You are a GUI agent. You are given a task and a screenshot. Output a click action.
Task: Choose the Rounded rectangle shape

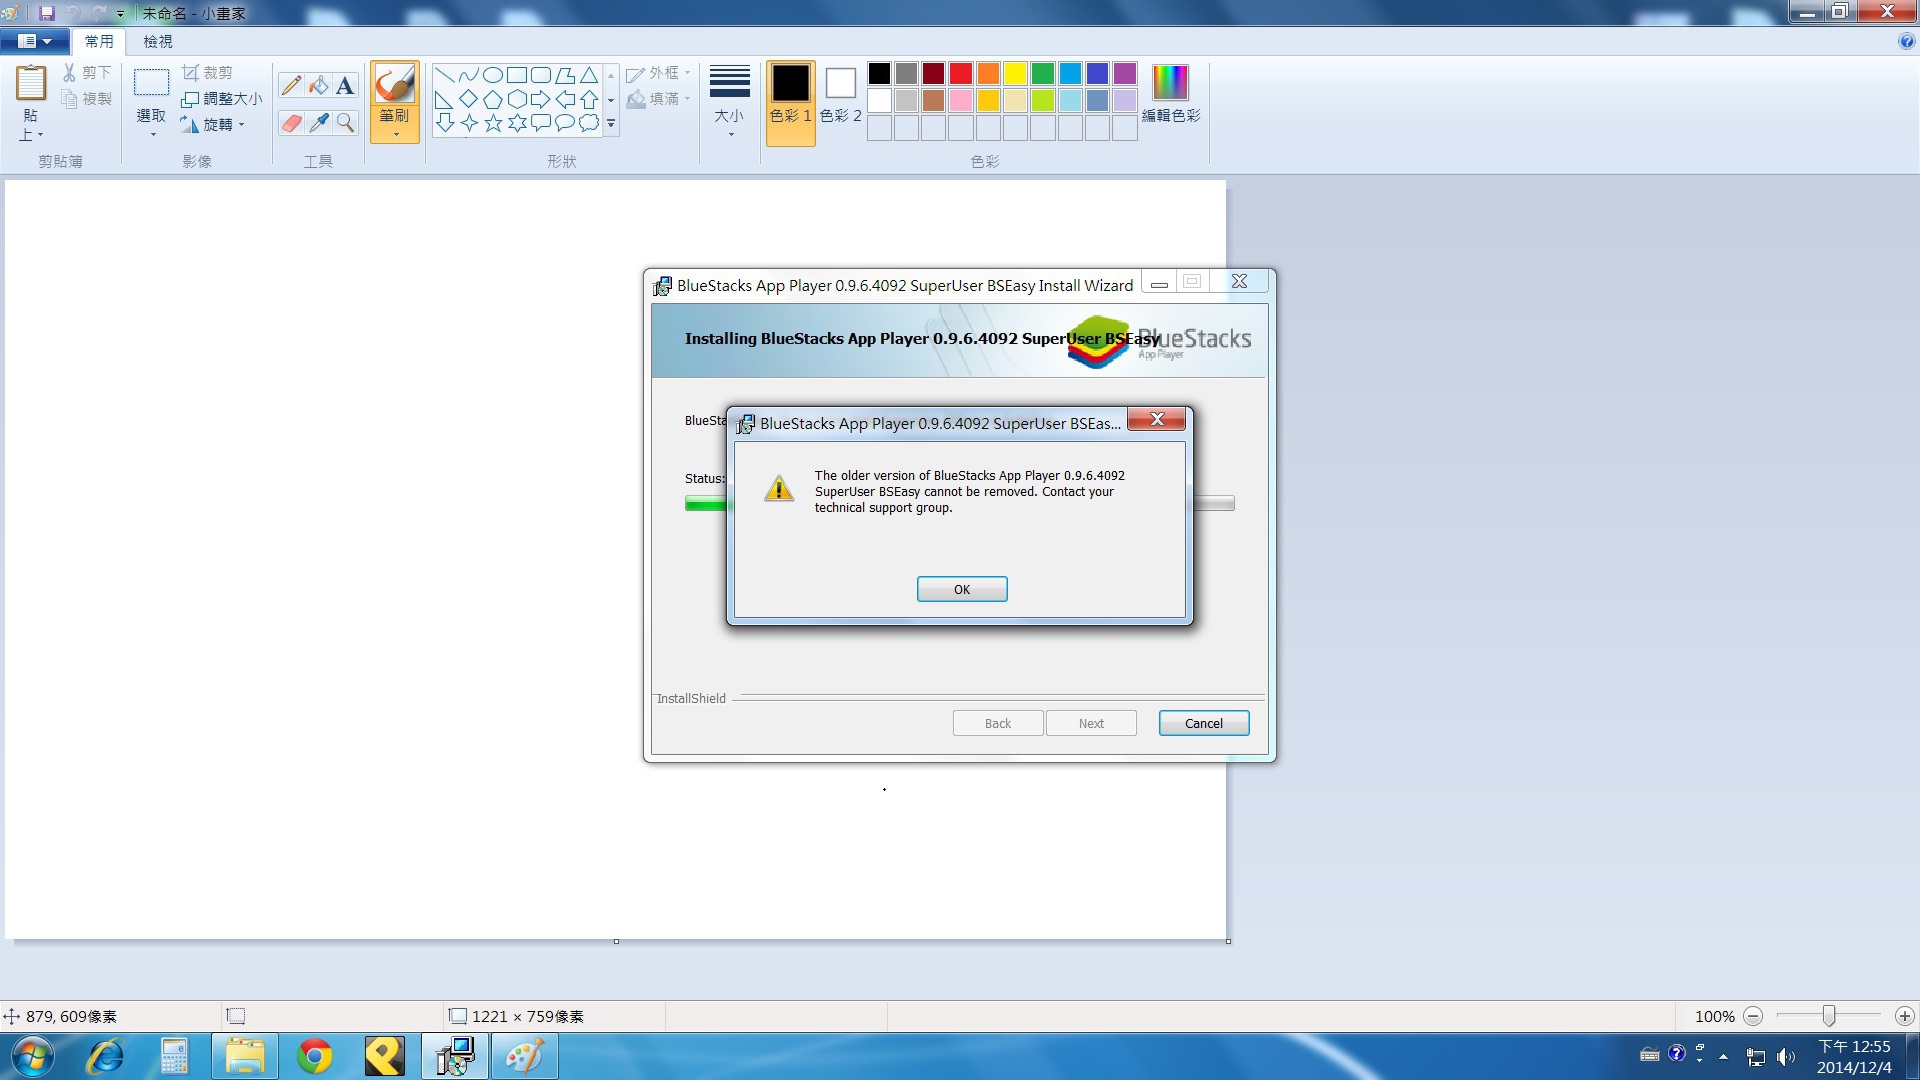click(541, 75)
